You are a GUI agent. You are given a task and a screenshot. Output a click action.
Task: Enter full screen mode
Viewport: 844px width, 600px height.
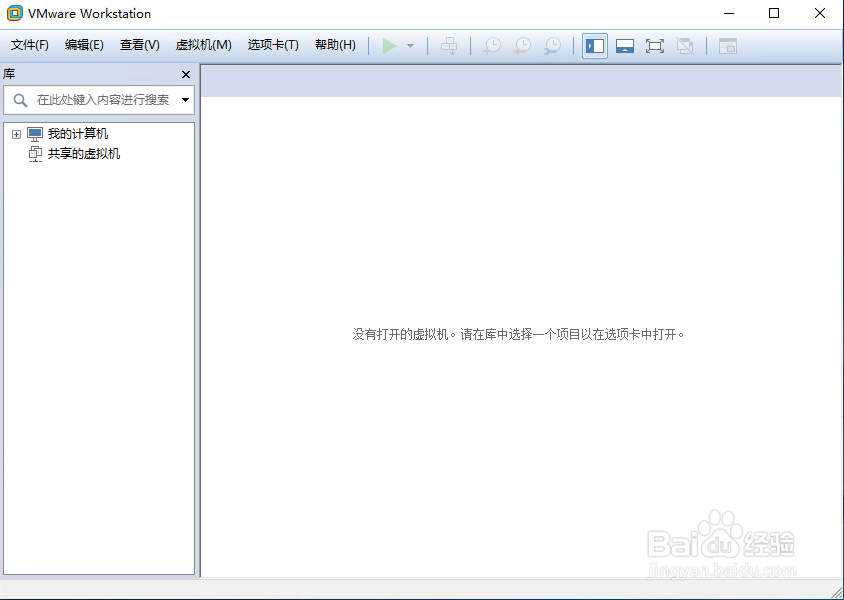(x=654, y=45)
